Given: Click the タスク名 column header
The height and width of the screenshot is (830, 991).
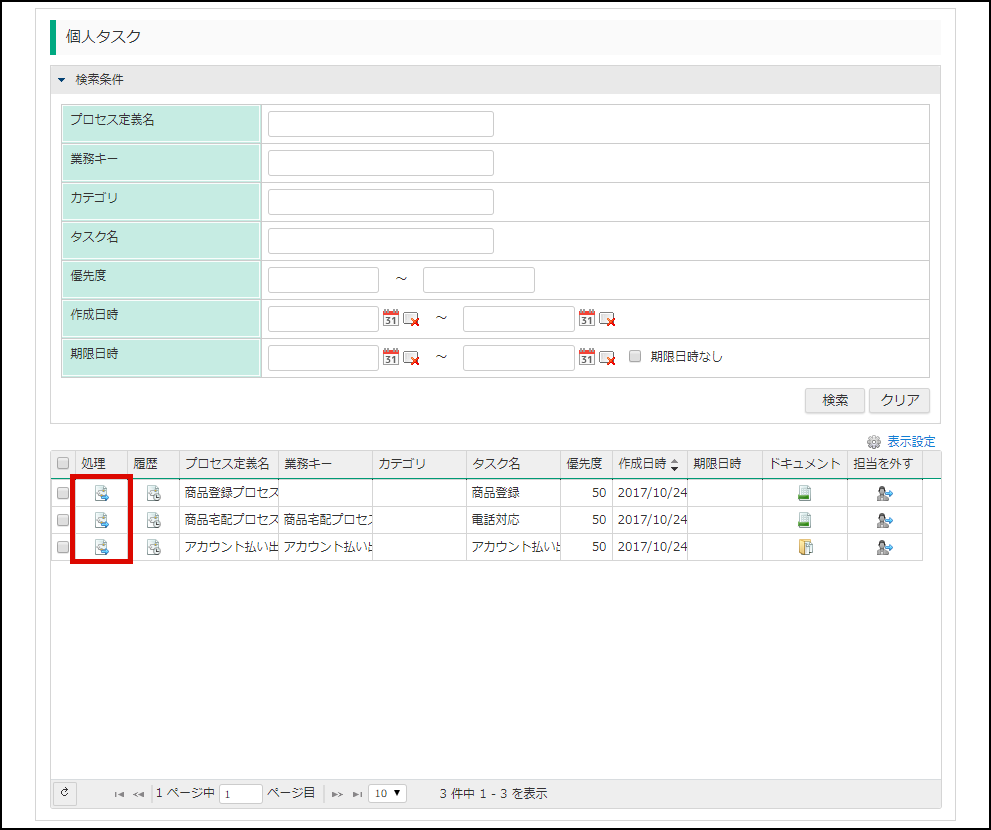Looking at the screenshot, I should tap(496, 464).
